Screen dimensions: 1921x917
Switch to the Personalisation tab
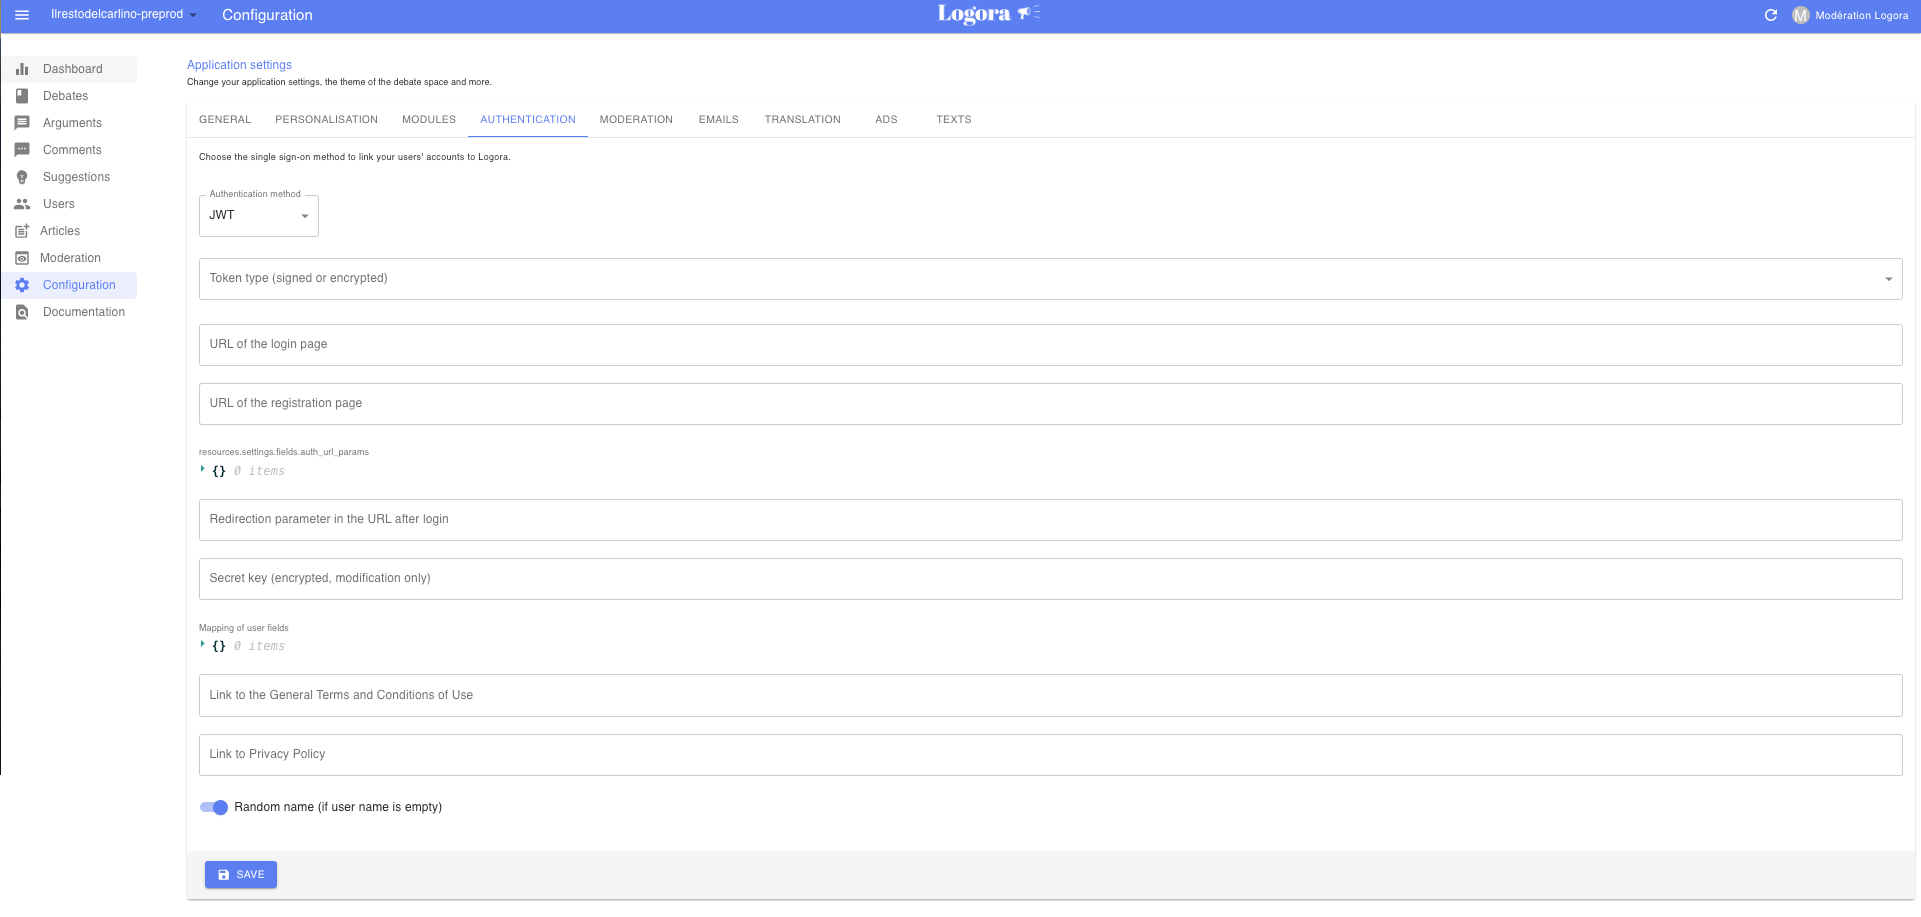[x=326, y=120]
